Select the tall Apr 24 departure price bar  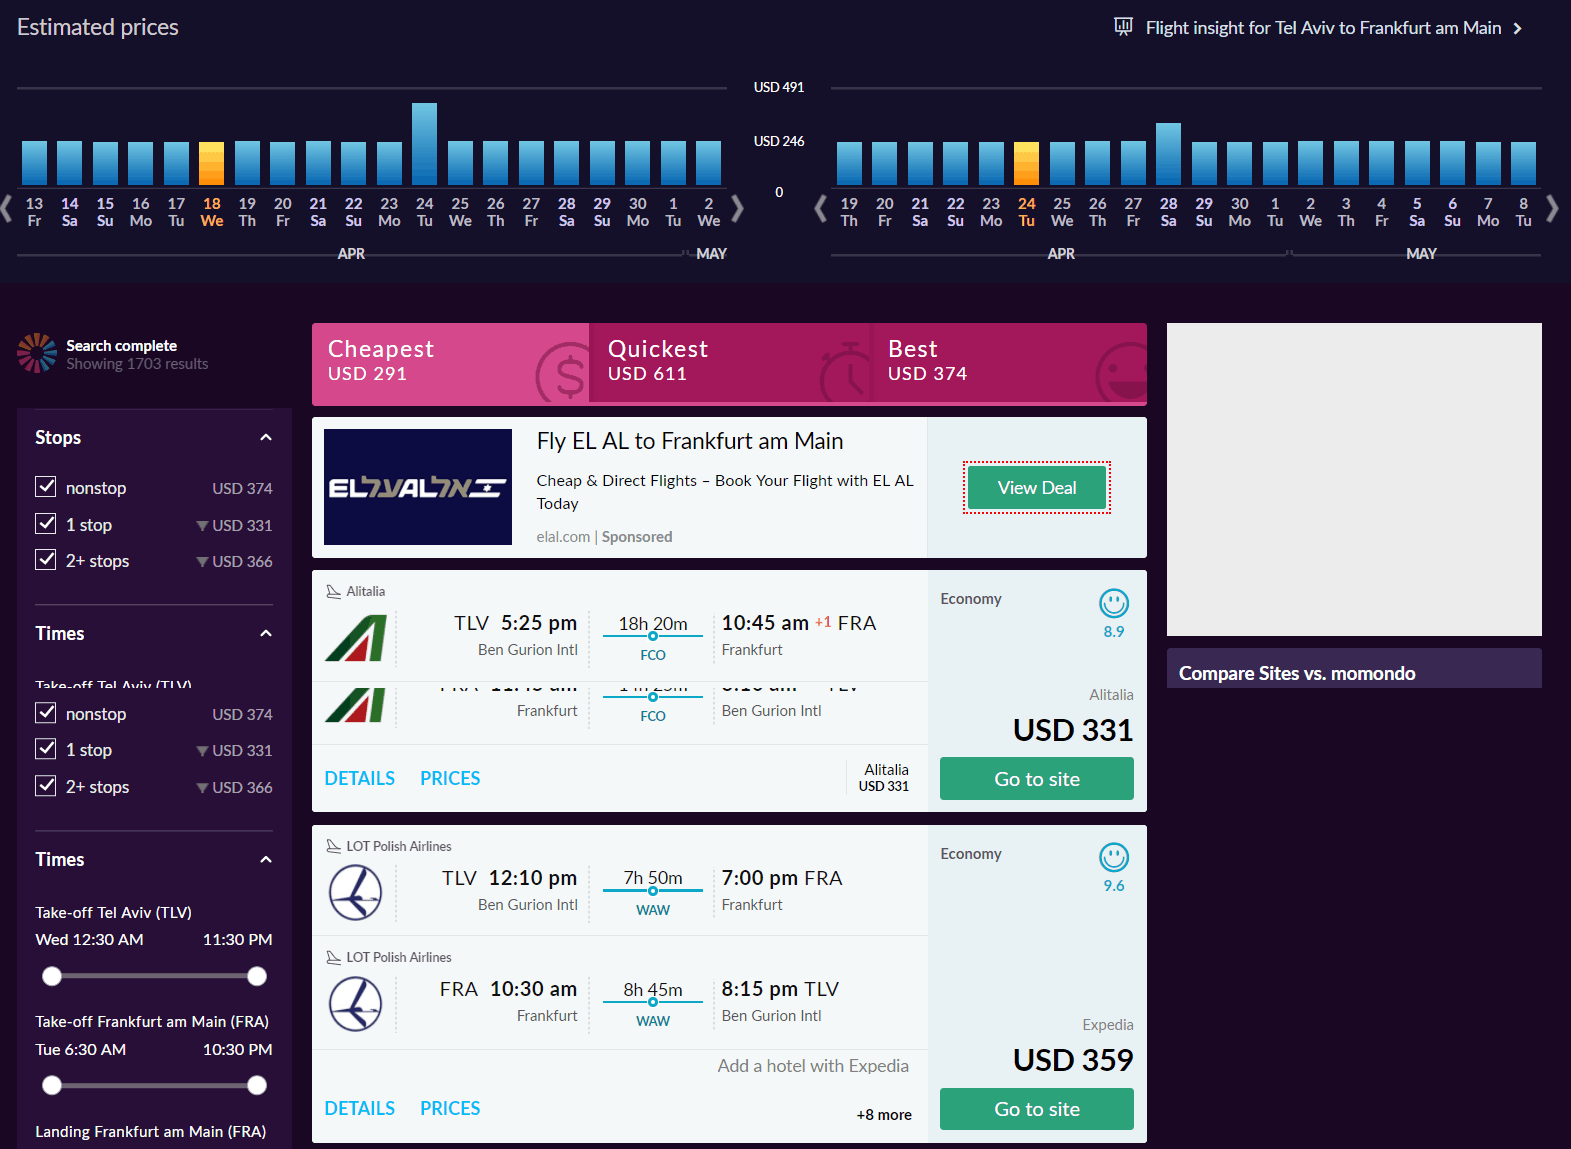[424, 144]
